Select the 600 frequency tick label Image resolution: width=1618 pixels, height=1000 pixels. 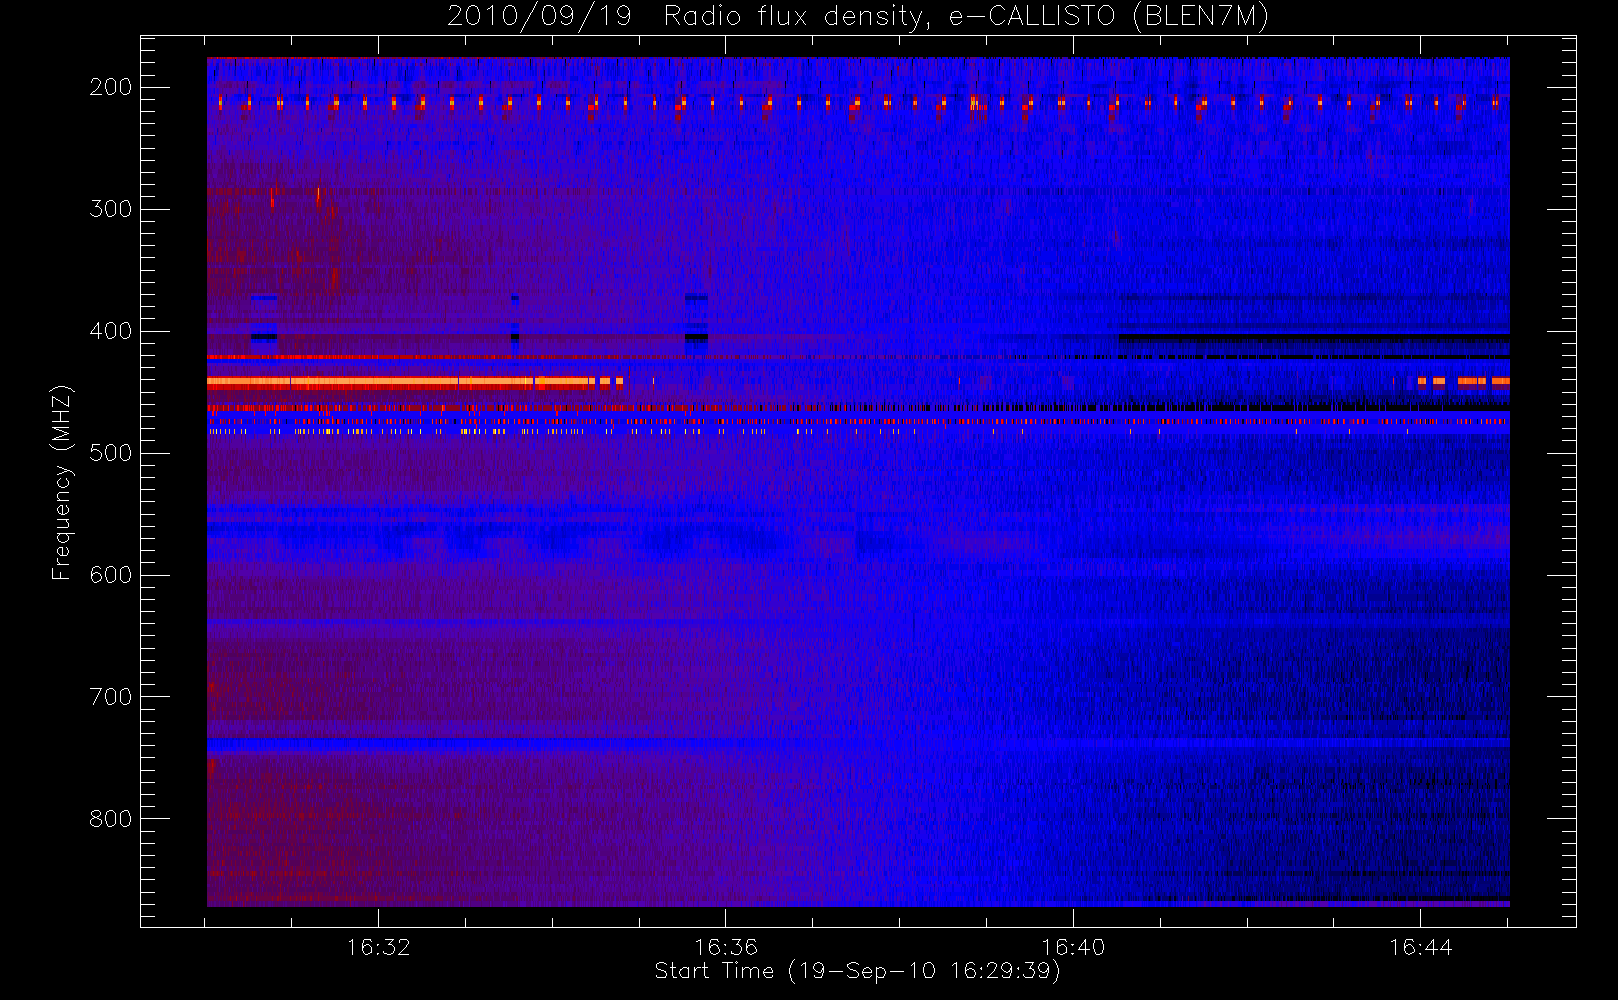coord(111,575)
